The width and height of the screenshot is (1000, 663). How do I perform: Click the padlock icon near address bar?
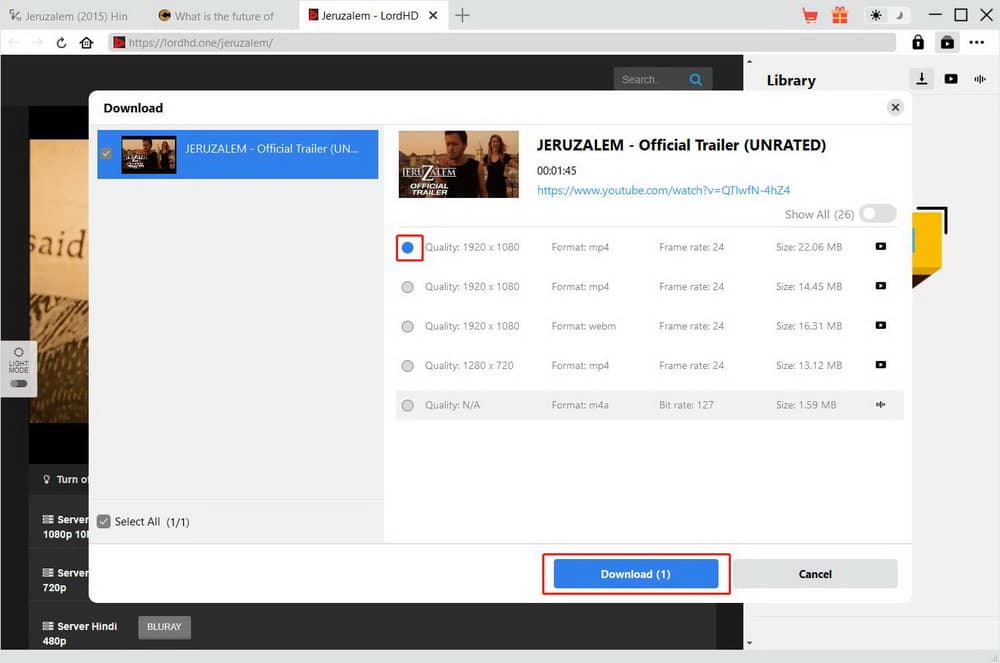918,43
